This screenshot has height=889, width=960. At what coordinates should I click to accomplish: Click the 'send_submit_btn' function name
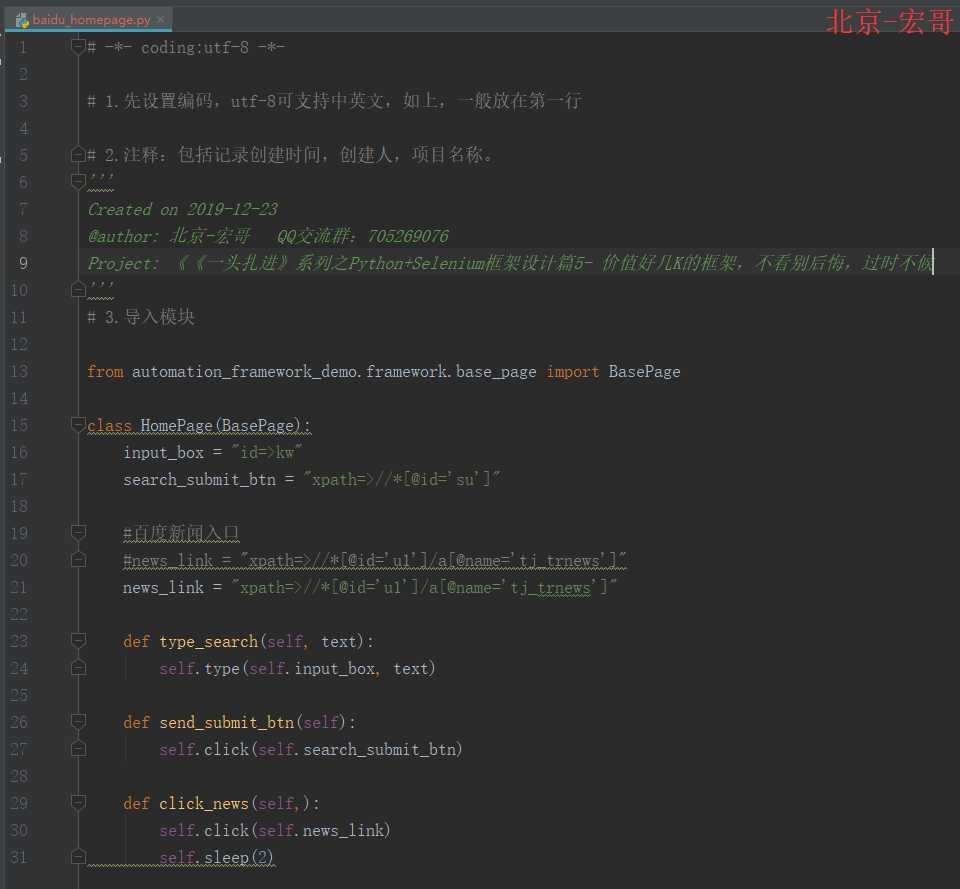(x=227, y=722)
